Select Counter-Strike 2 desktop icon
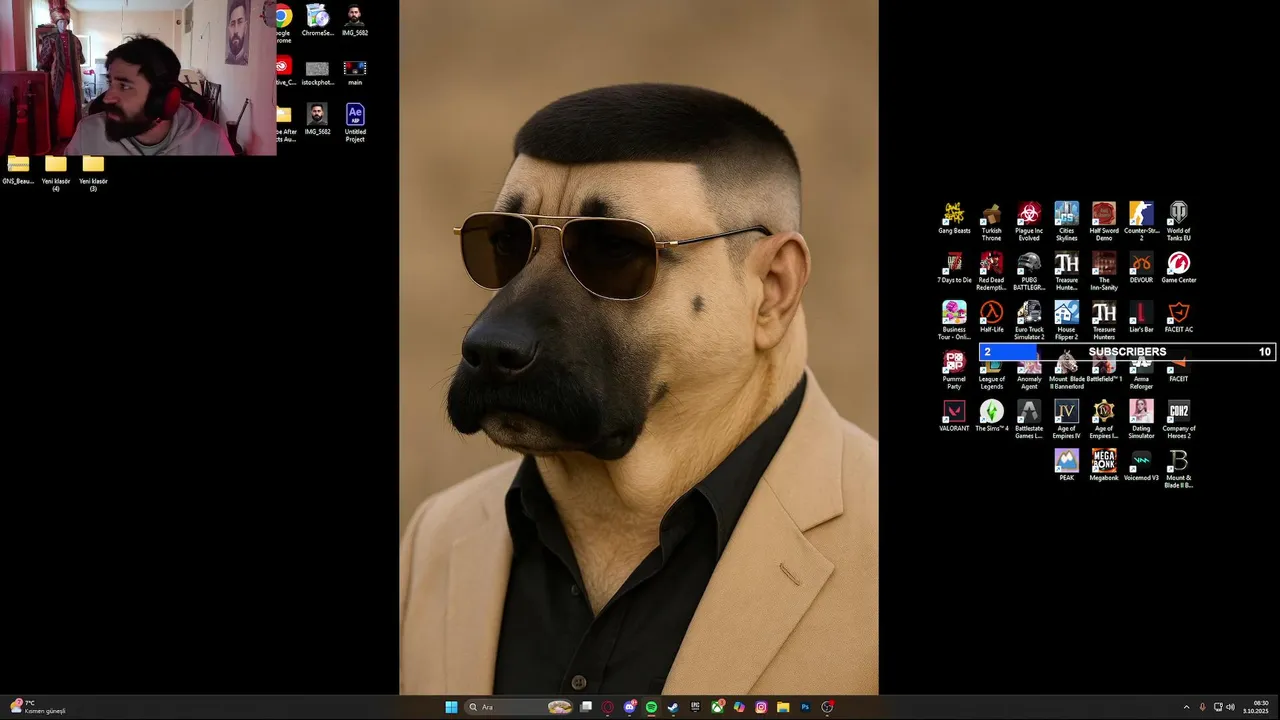 (x=1141, y=220)
